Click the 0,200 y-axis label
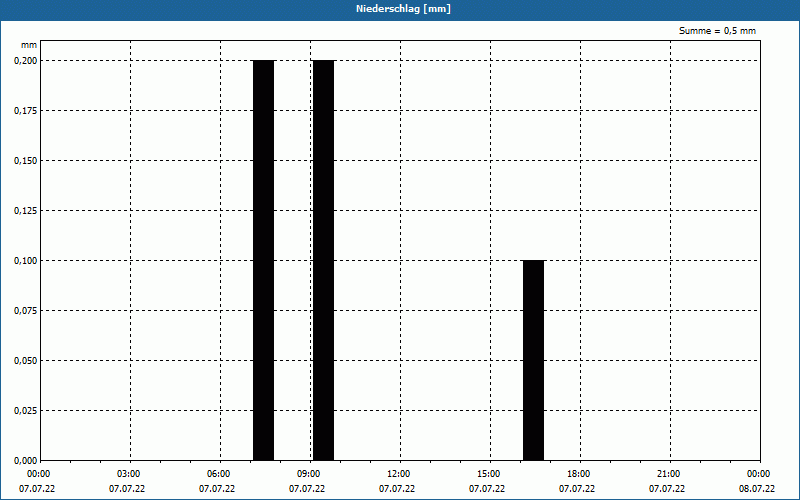Screen dimensions: 800x500 coord(26,61)
